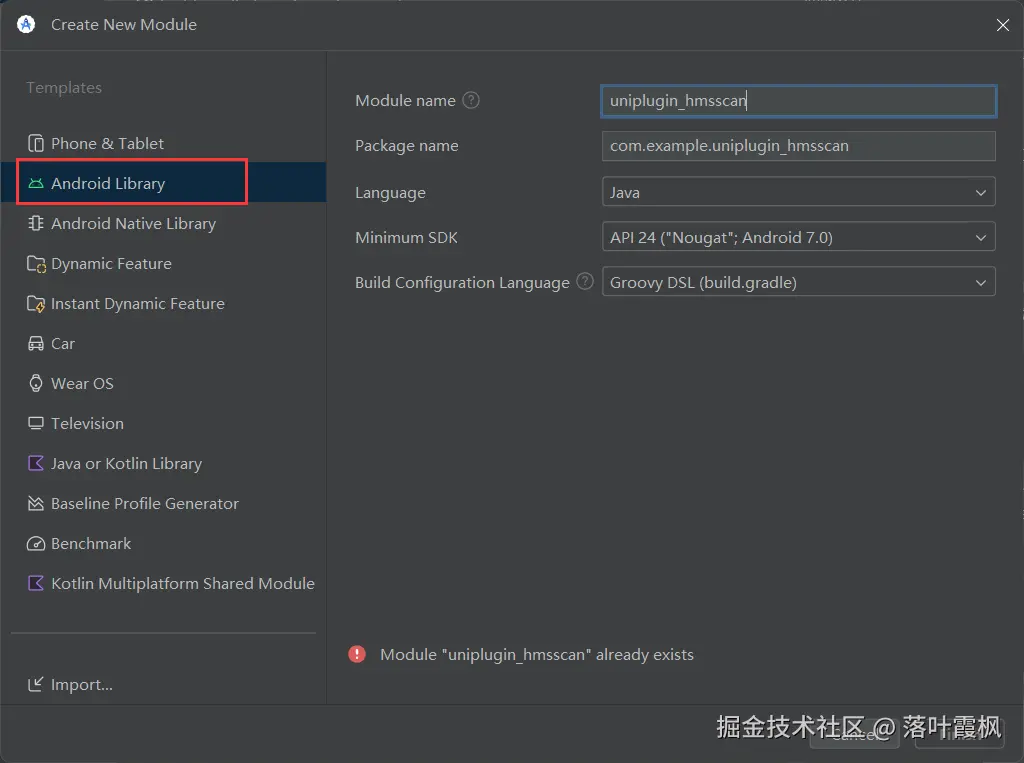Image resolution: width=1024 pixels, height=763 pixels.
Task: Expand the Minimum SDK dropdown
Action: (798, 237)
